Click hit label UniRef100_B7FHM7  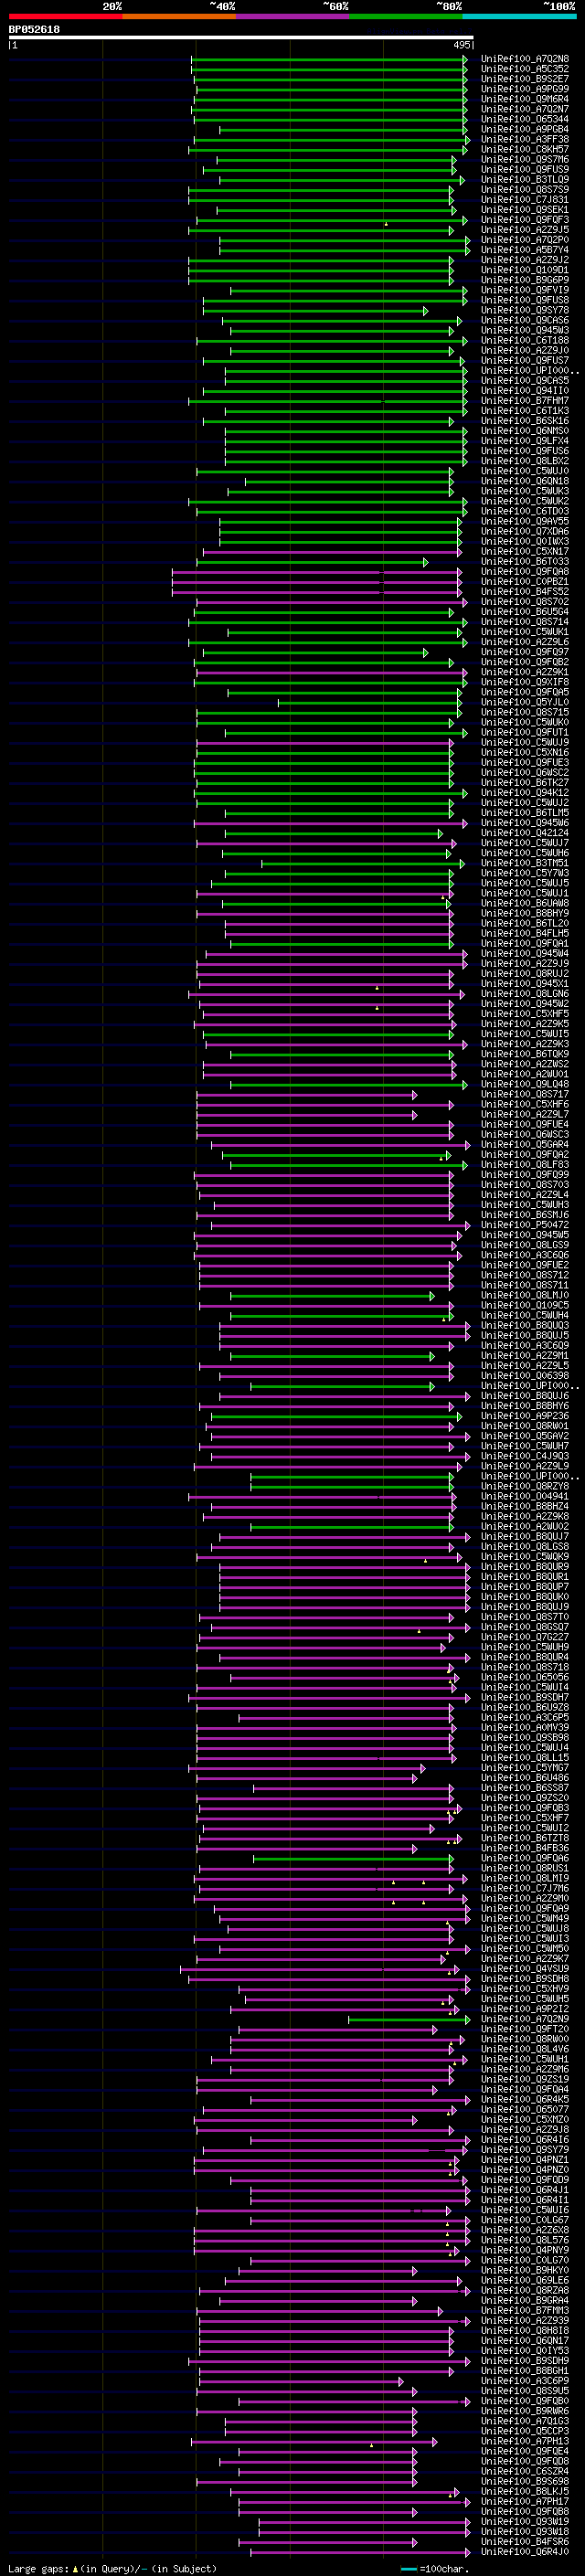[525, 401]
